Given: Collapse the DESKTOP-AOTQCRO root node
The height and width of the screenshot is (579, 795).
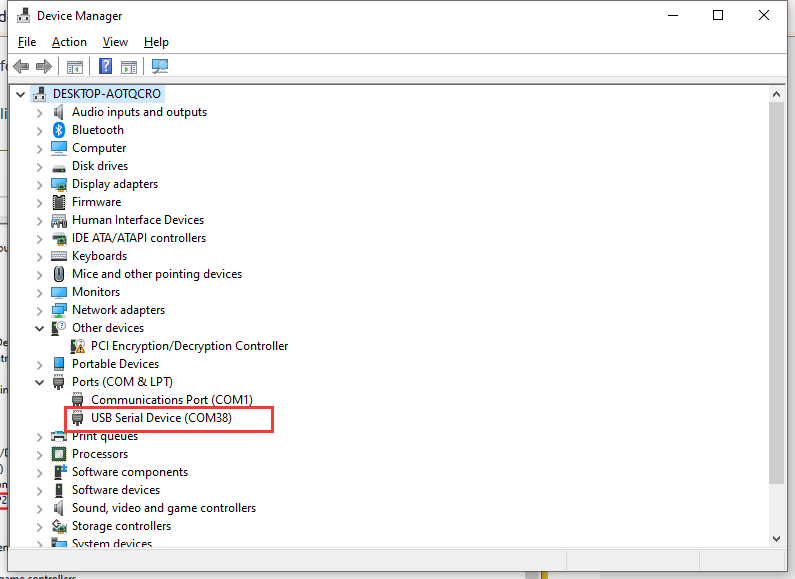Looking at the screenshot, I should pos(20,94).
